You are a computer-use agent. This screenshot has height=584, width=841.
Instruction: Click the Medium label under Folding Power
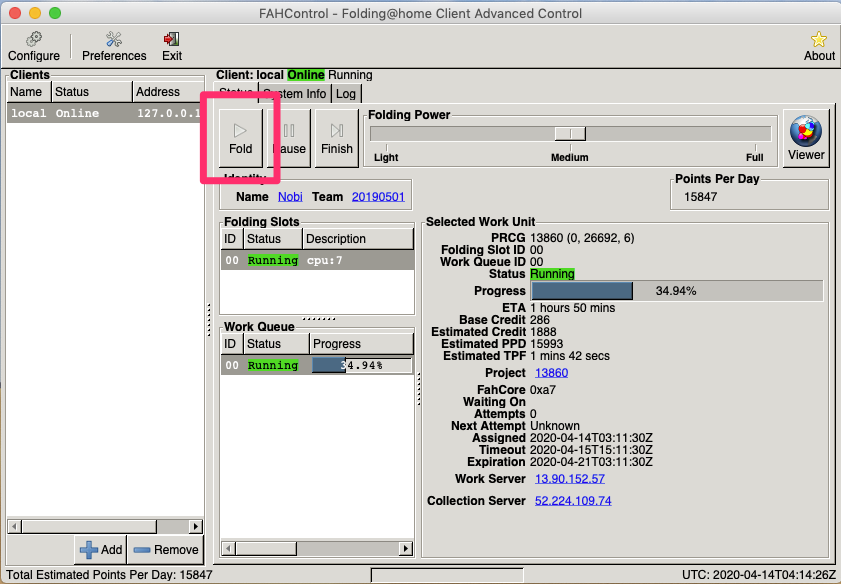(570, 157)
